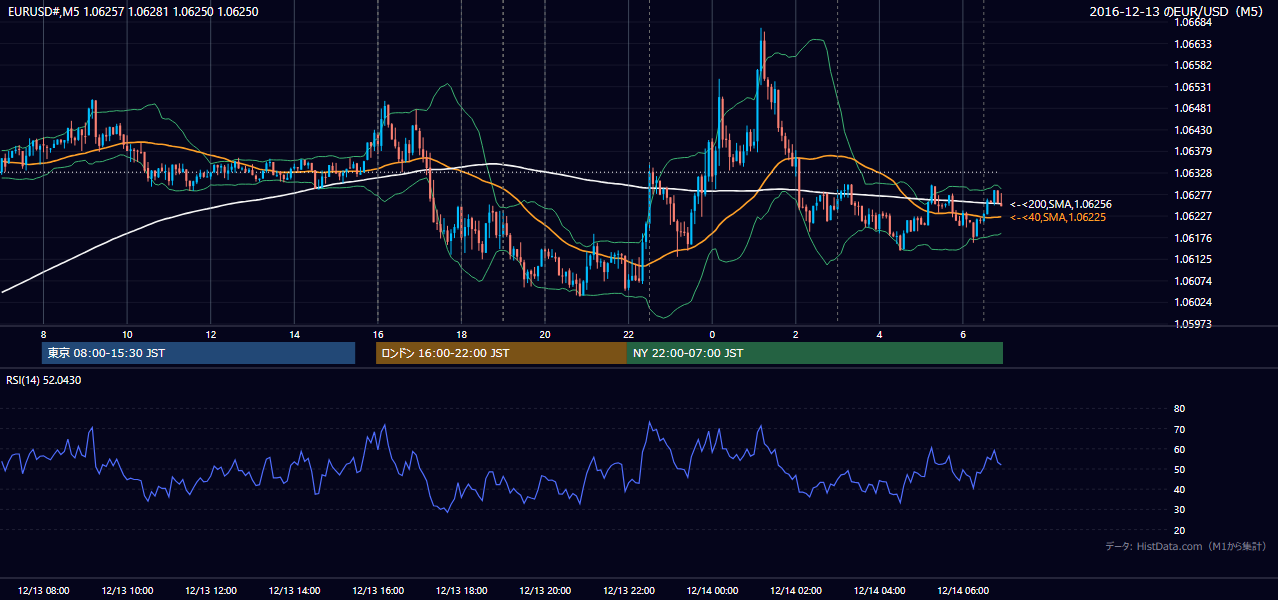Click hour label 4 under the price chart
The height and width of the screenshot is (600, 1278).
(879, 334)
